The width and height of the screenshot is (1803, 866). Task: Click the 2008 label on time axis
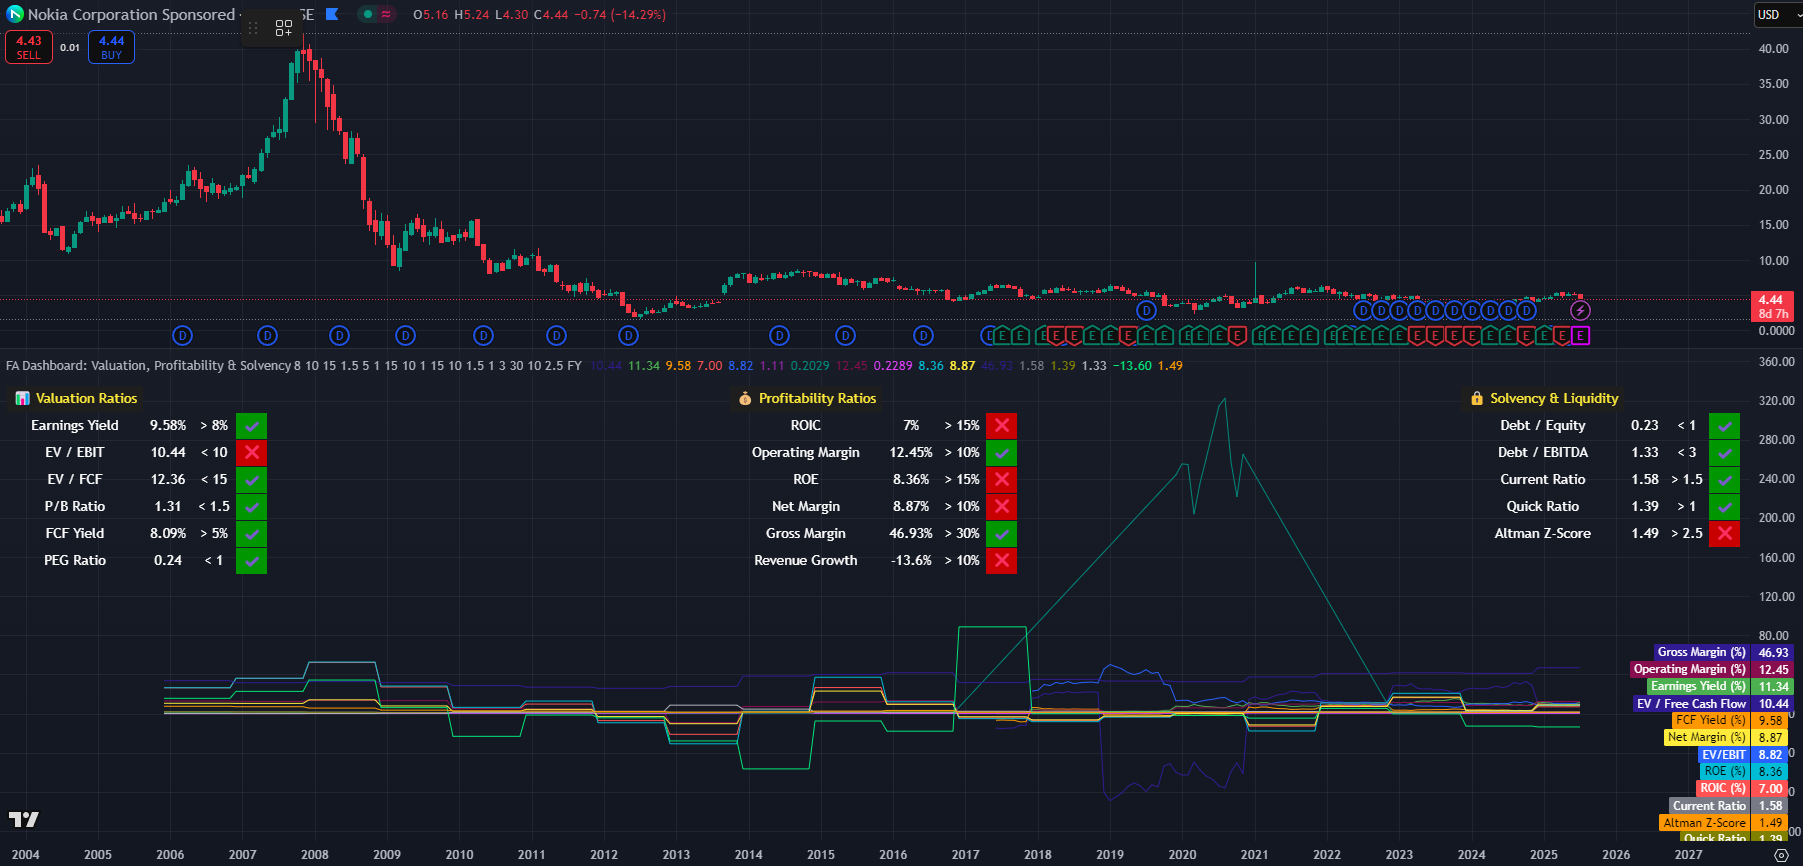(315, 854)
